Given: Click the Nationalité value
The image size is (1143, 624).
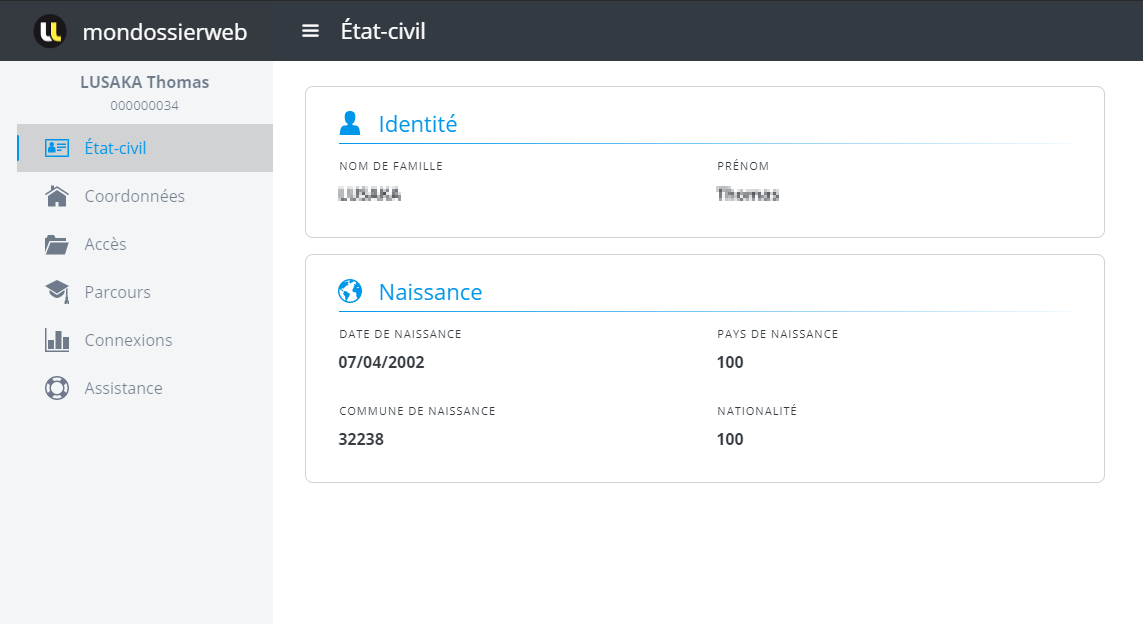Looking at the screenshot, I should click(730, 439).
